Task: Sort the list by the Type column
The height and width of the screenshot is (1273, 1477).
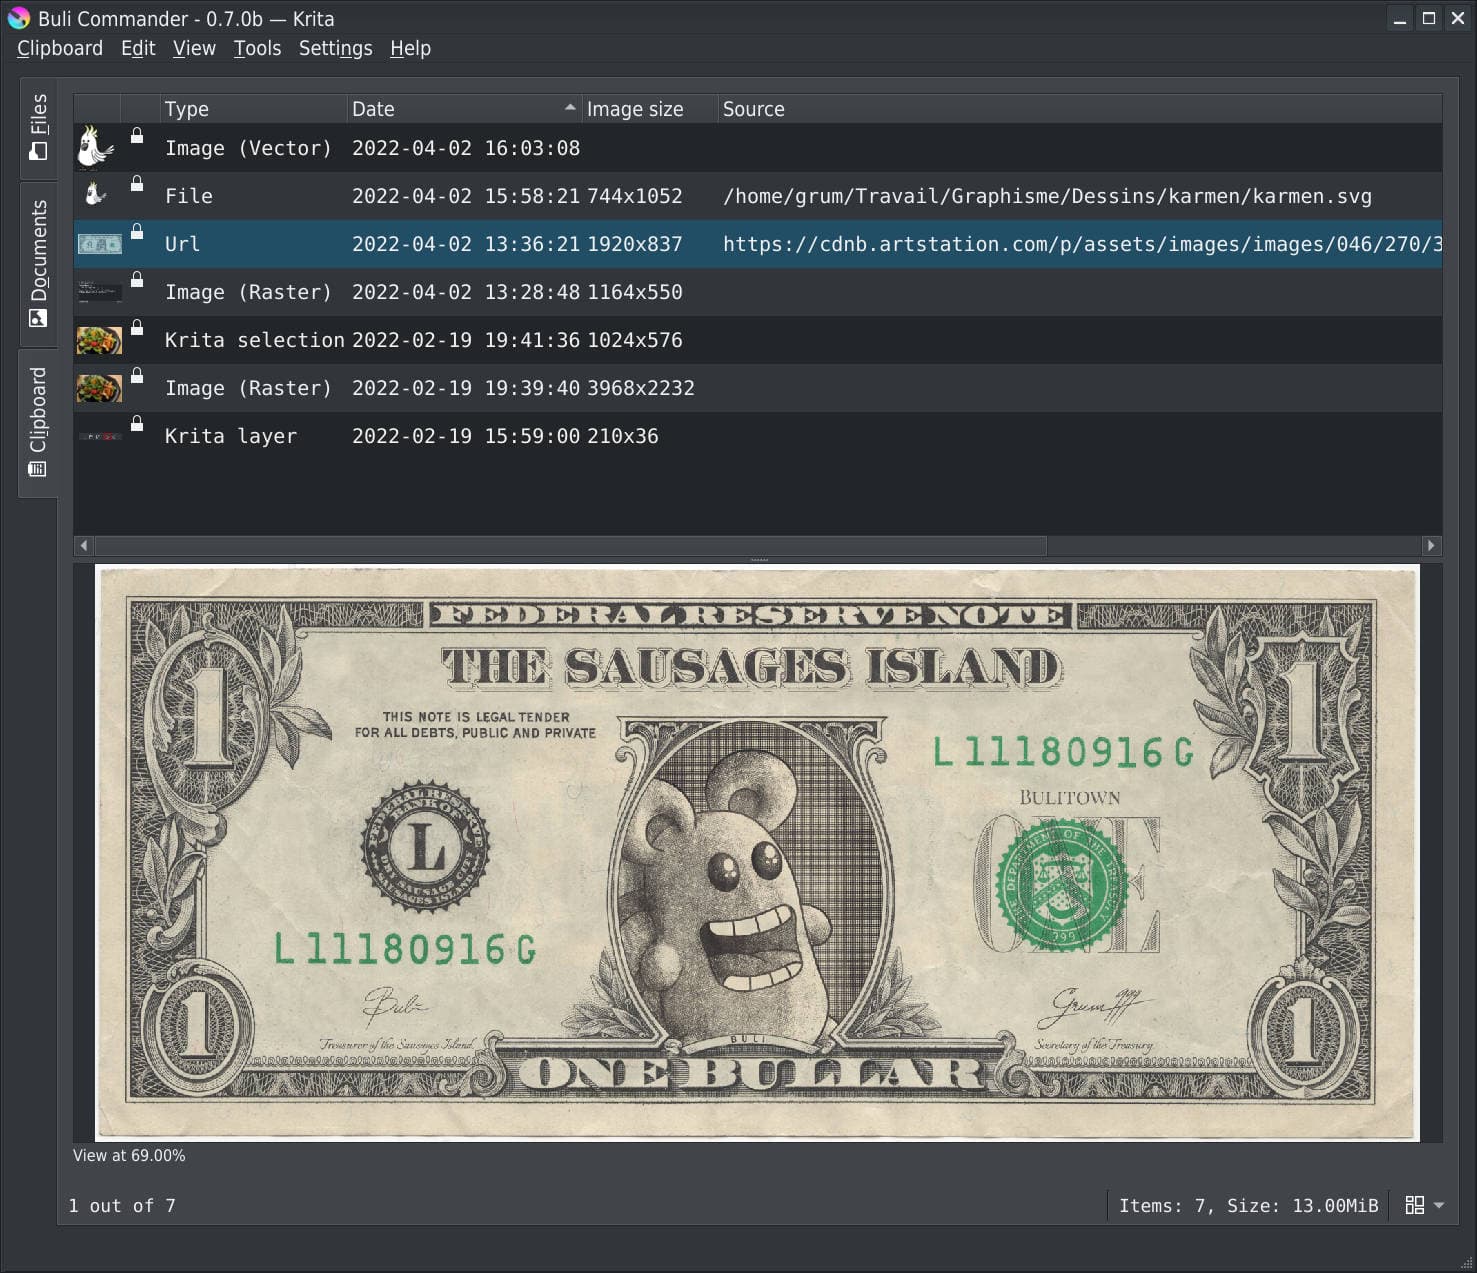Action: 253,109
